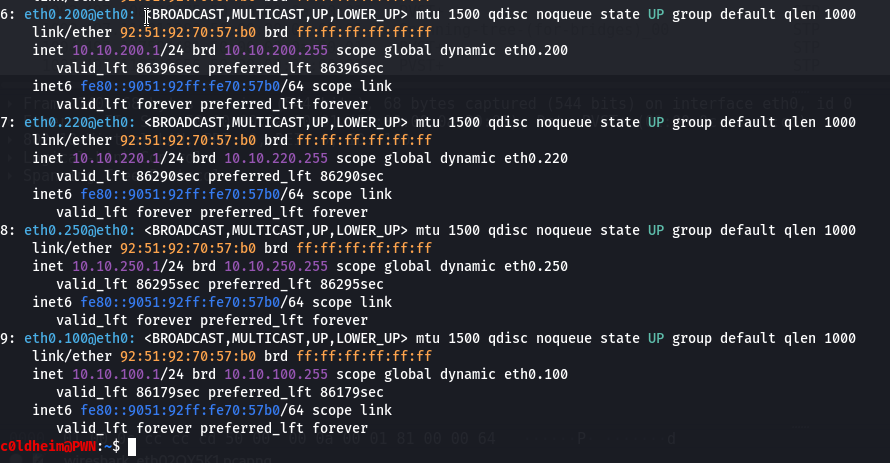Click the green UP state of eth0.220
The width and height of the screenshot is (890, 463).
point(656,123)
